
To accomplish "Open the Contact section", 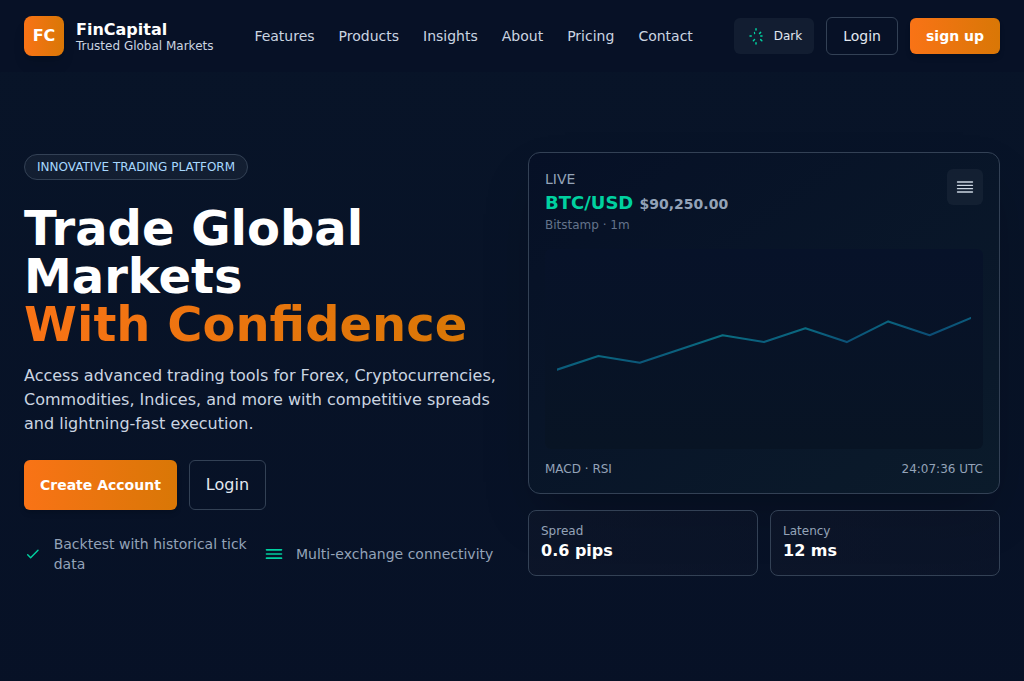I will (665, 36).
